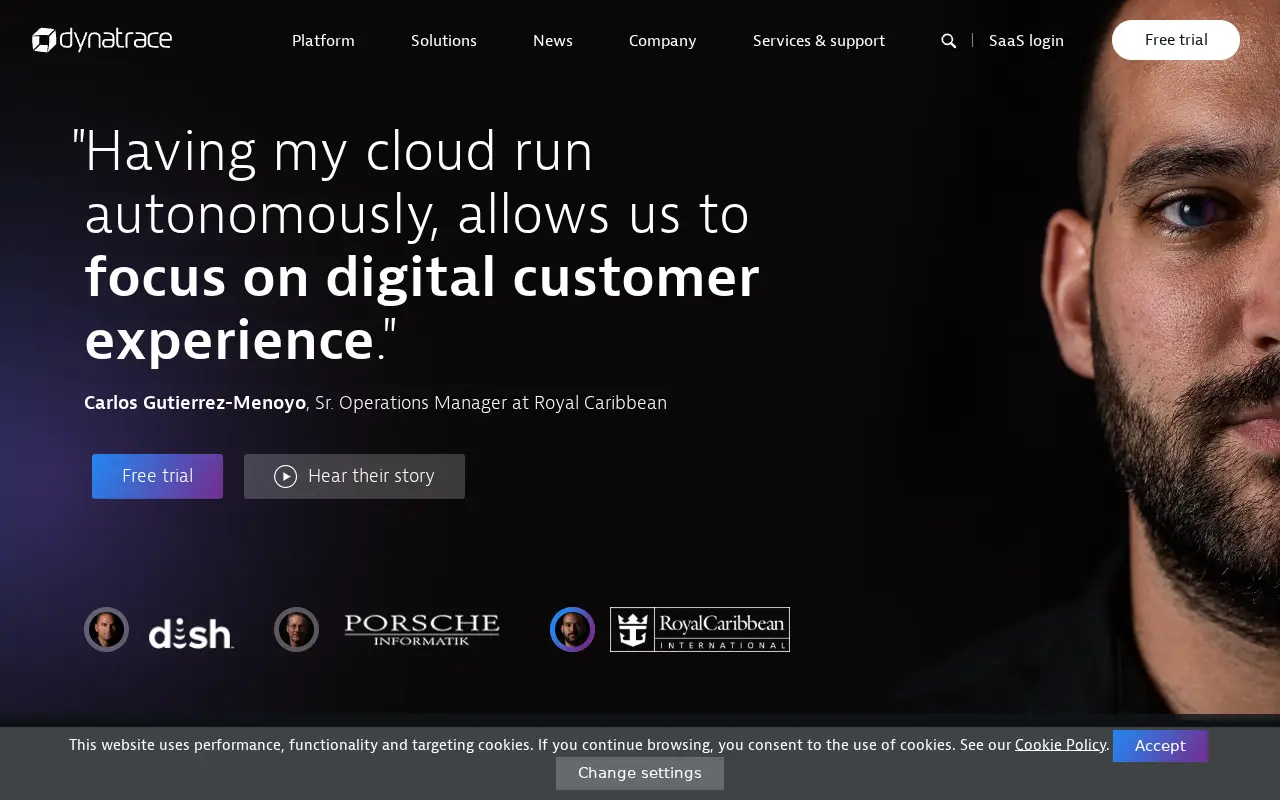
Task: Select the Royal Caribbean customer avatar
Action: pos(572,630)
